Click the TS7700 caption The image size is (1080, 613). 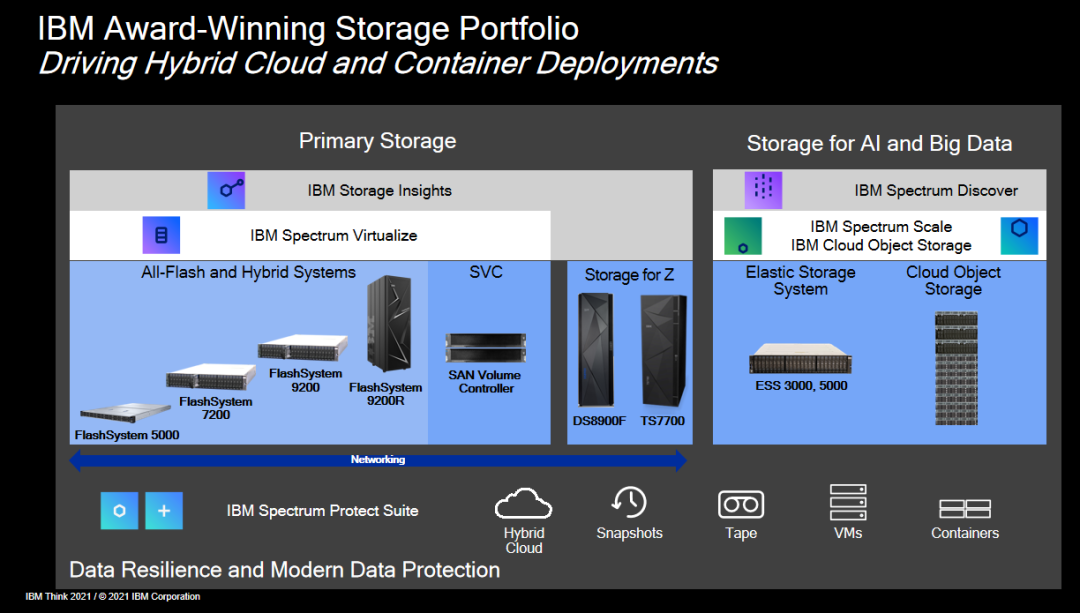coord(663,421)
